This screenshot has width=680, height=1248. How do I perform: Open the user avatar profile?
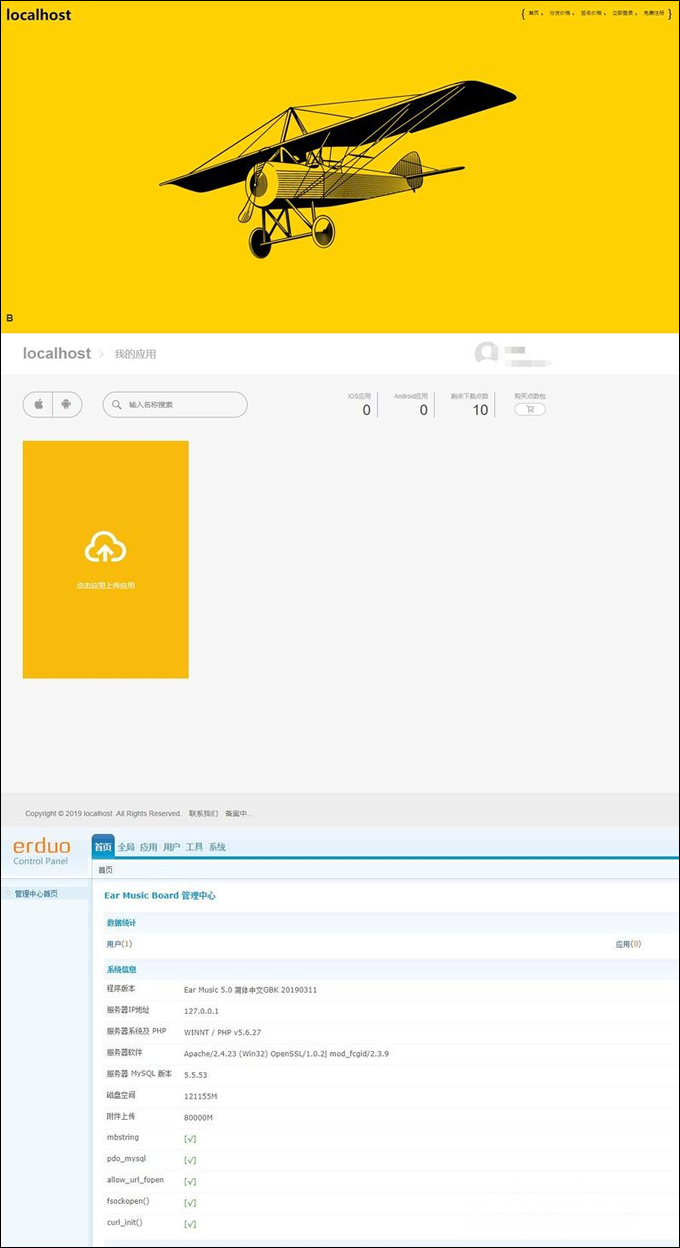point(487,353)
